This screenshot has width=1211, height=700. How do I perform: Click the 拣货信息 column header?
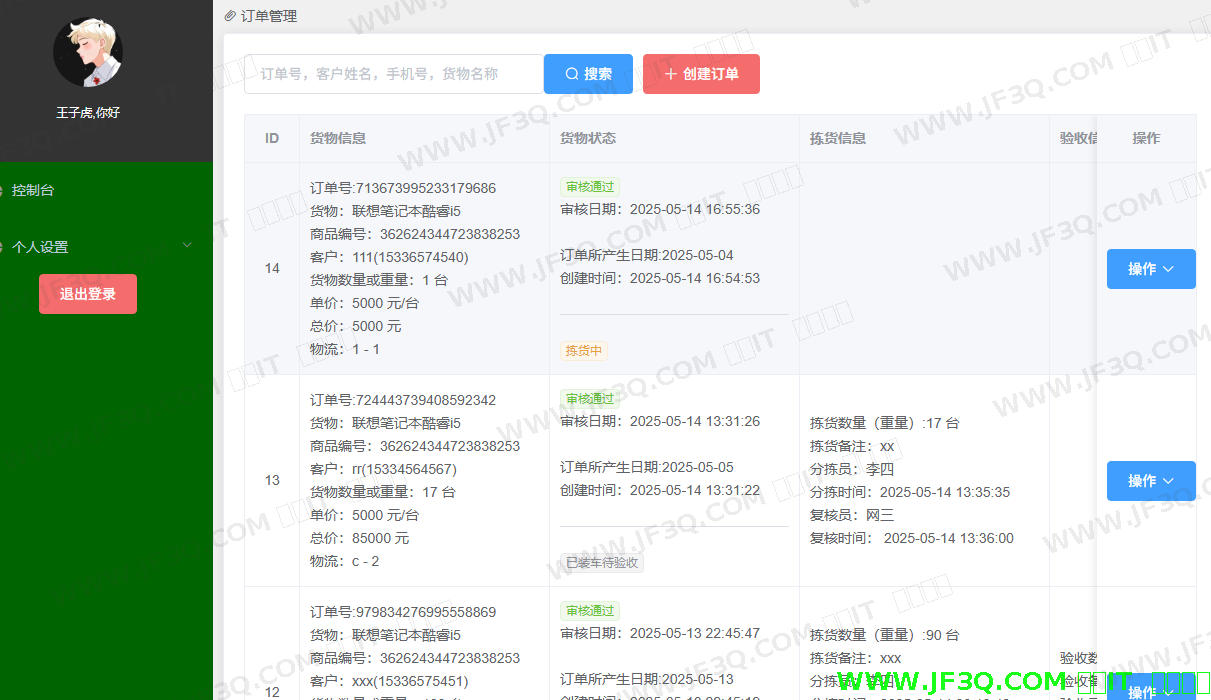tap(838, 138)
